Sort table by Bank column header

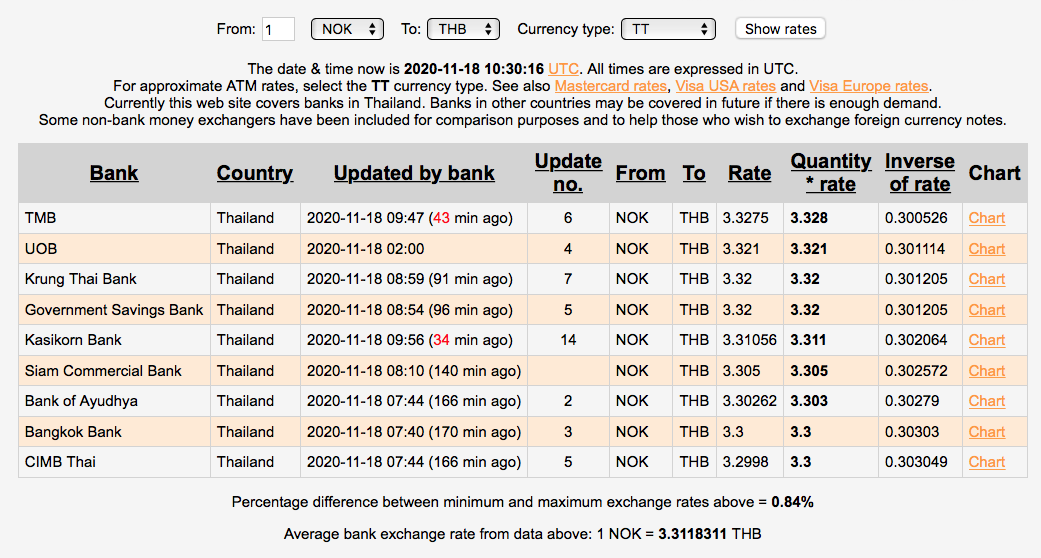114,173
